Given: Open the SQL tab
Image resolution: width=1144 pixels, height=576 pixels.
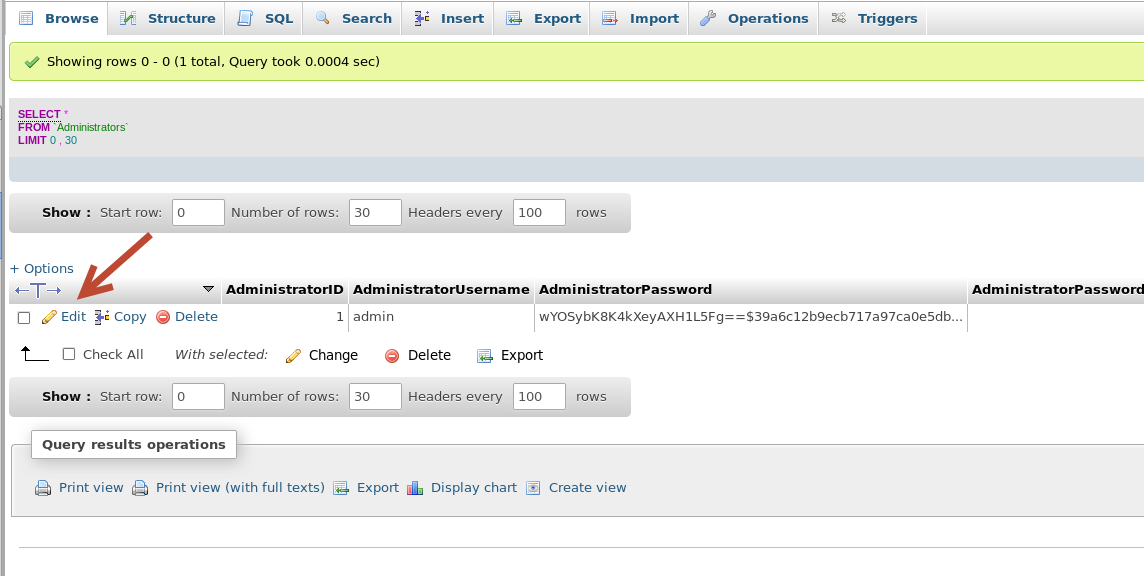Looking at the screenshot, I should tap(266, 18).
